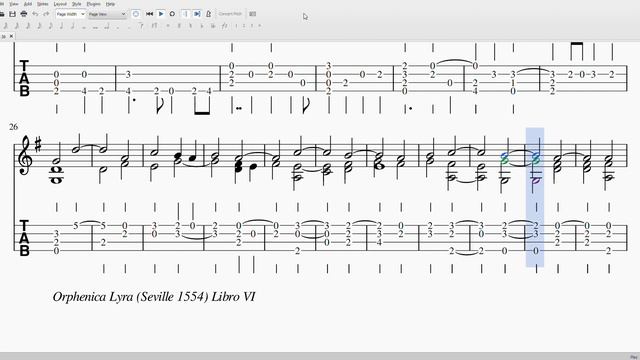Open the Style menu

point(76,4)
